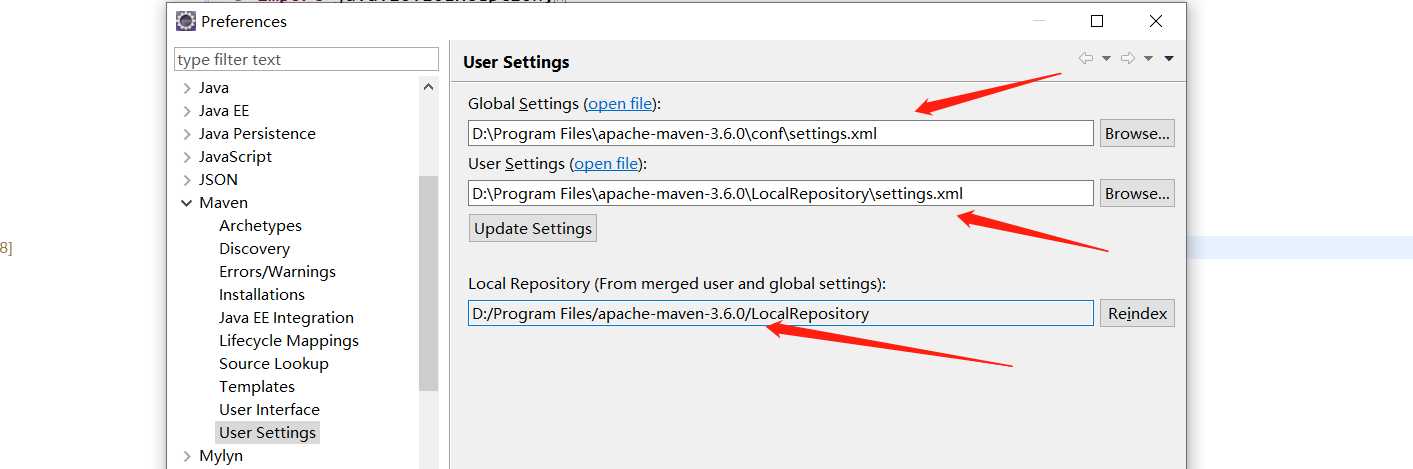Click the Preferences window icon in title bar
This screenshot has width=1413, height=469.
(185, 21)
